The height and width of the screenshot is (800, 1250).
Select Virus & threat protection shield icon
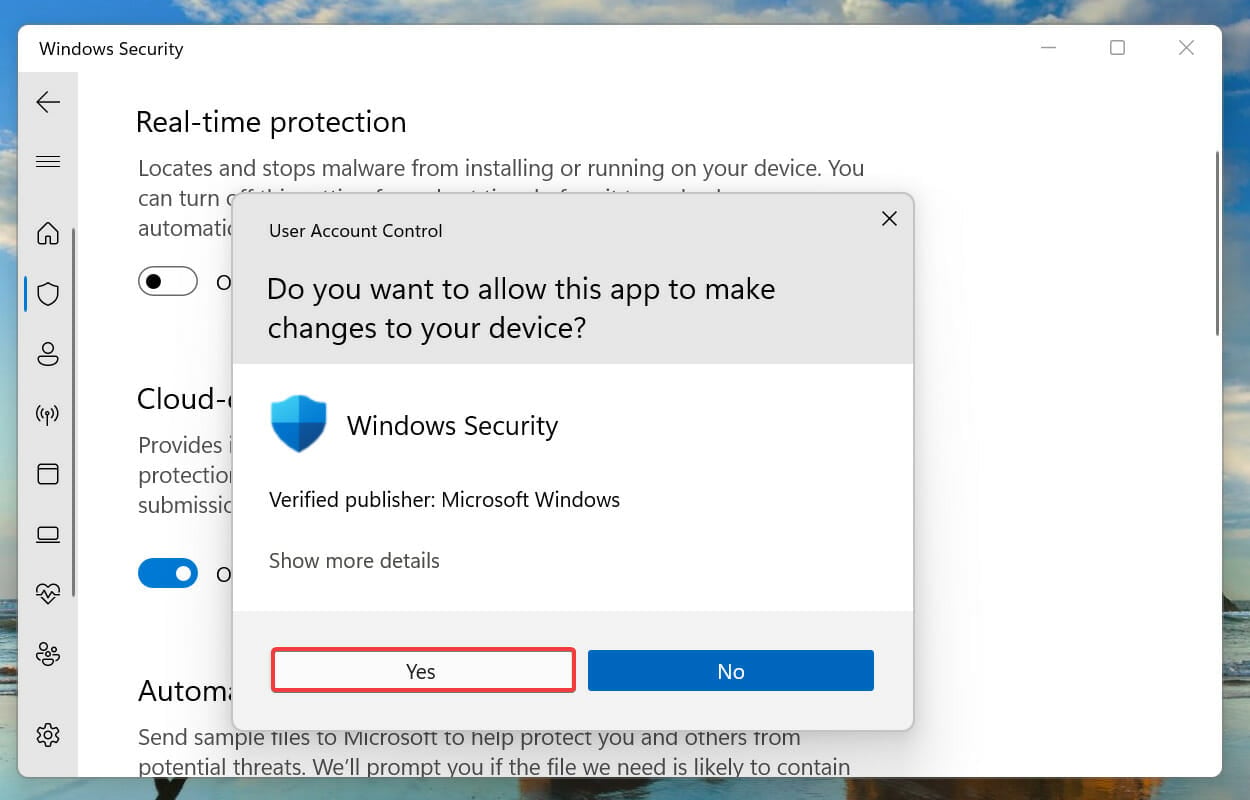[x=48, y=294]
